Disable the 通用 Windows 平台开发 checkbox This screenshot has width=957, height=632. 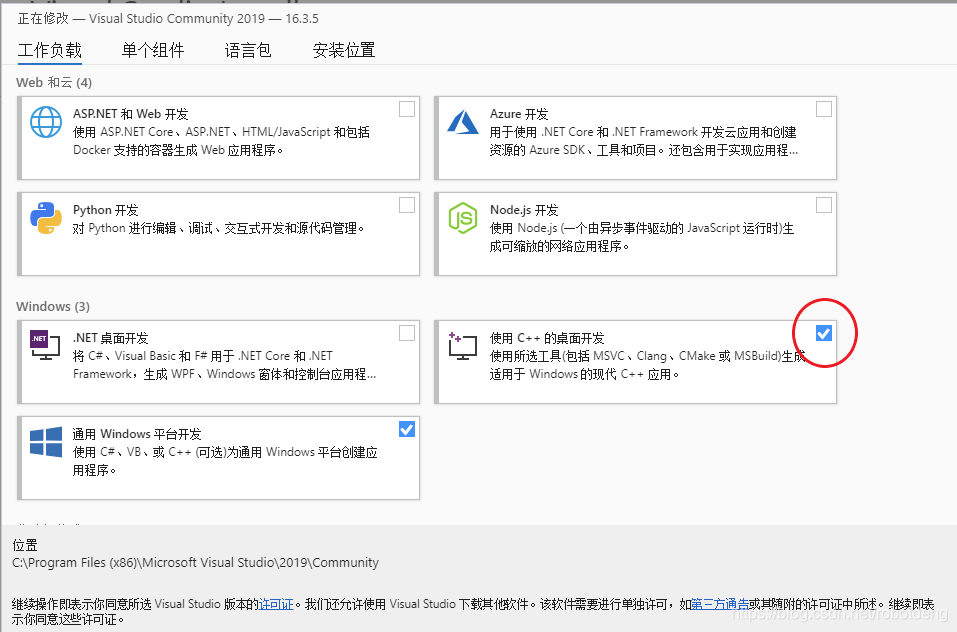pos(407,428)
